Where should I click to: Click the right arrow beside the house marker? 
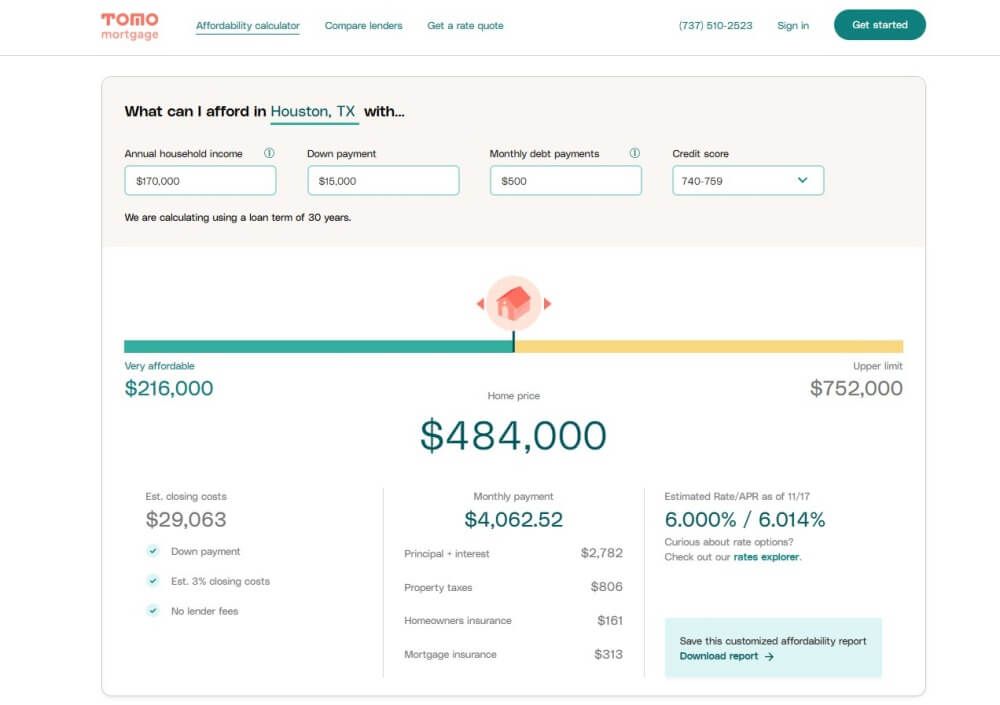(548, 302)
